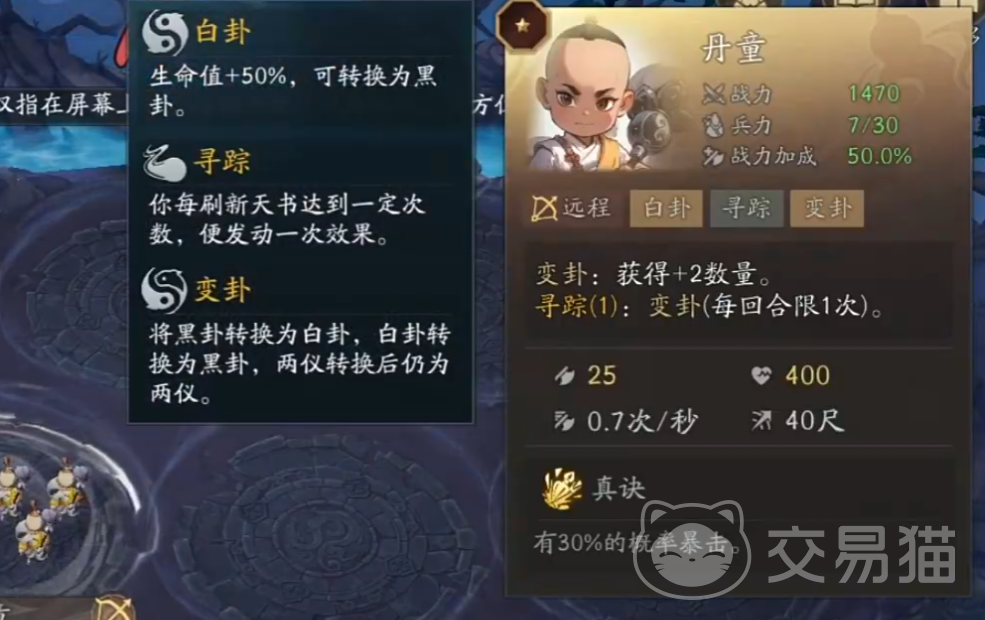Viewport: 985px width, 620px height.
Task: Click the 战力加成 50.0% stat row
Action: click(x=807, y=156)
